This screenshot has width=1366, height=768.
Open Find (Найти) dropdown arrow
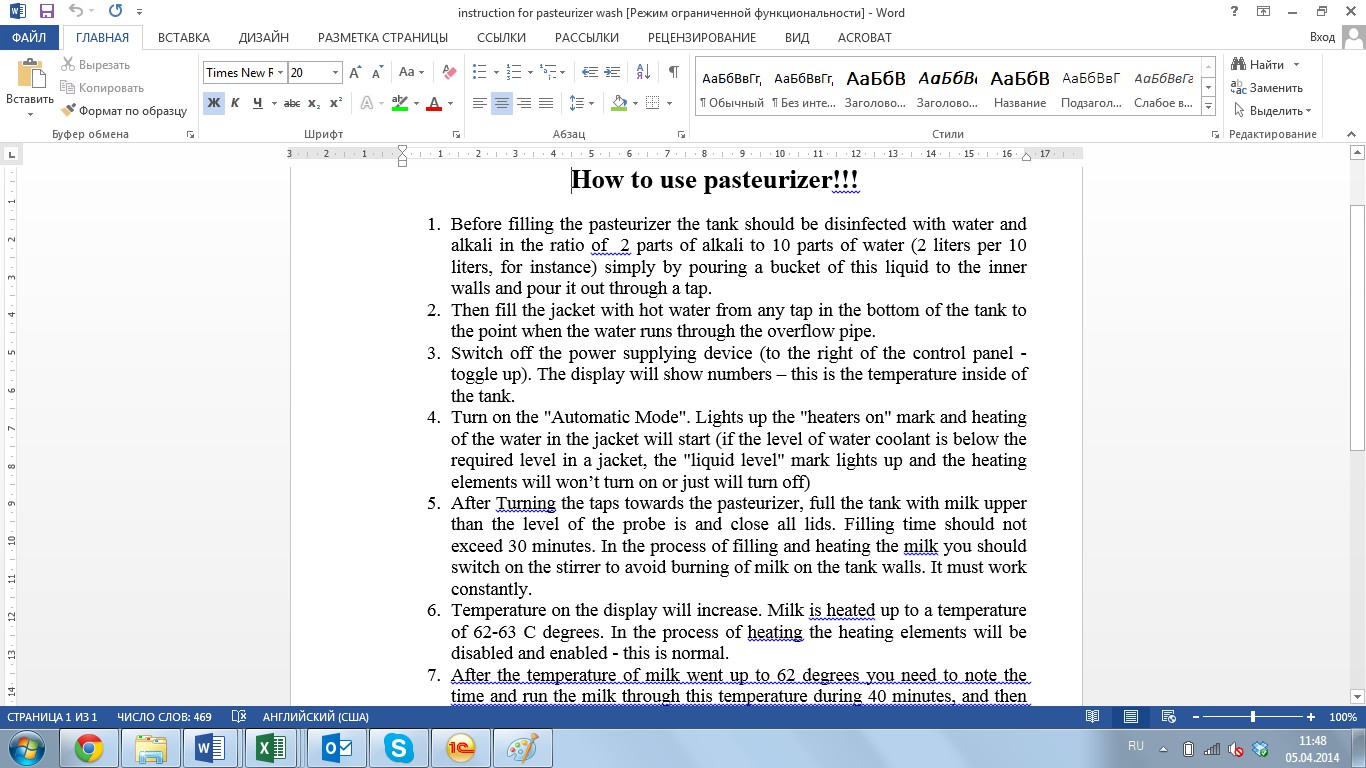point(1297,65)
